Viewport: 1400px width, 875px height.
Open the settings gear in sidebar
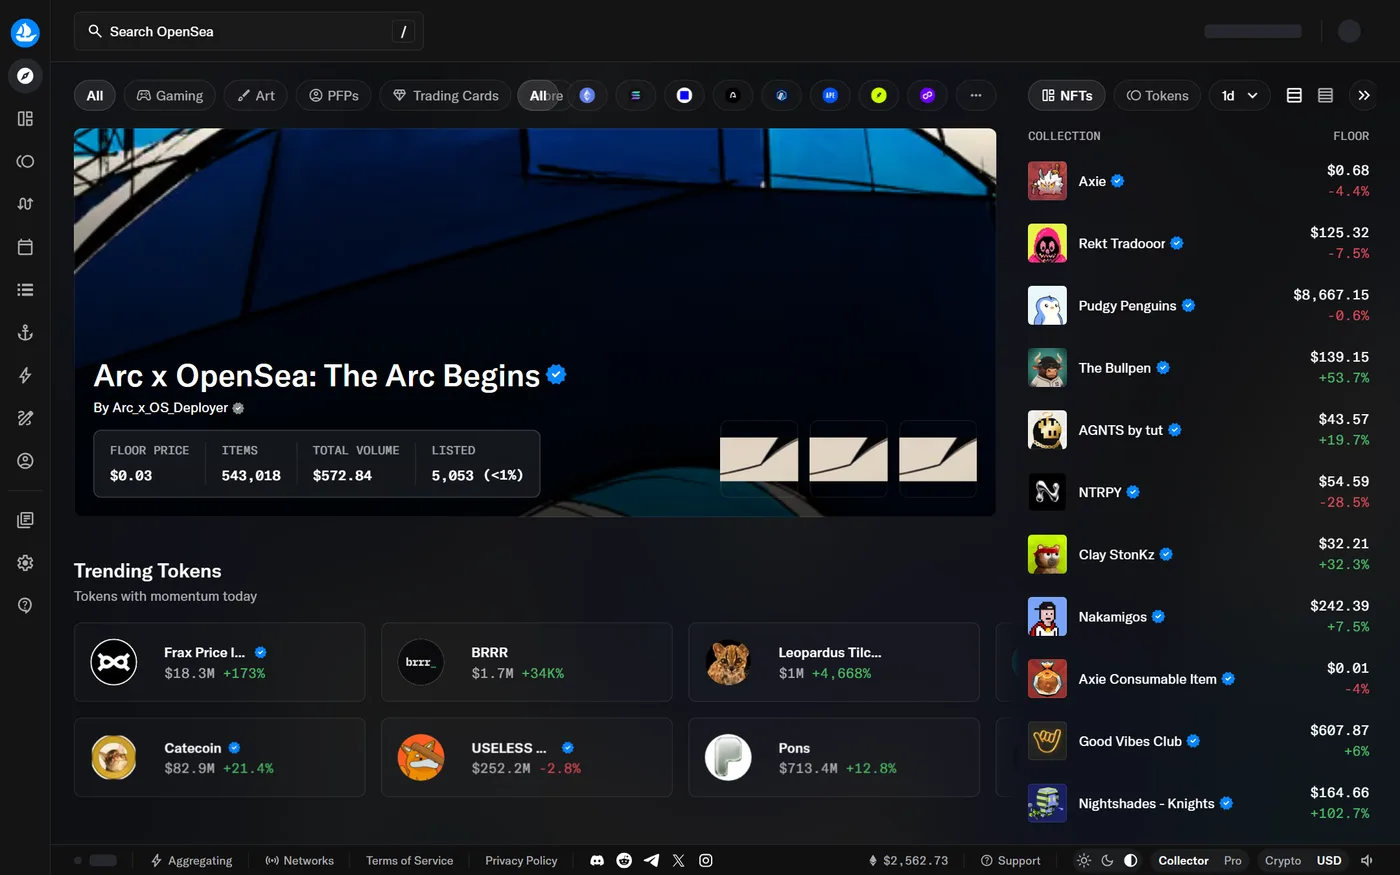click(x=25, y=563)
